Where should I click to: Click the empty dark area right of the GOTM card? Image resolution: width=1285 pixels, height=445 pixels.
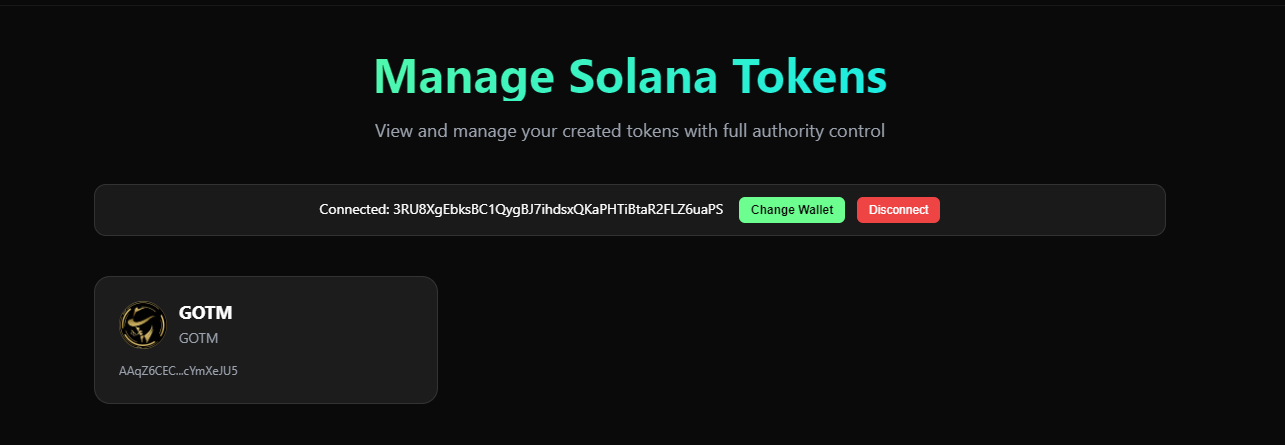(x=800, y=340)
